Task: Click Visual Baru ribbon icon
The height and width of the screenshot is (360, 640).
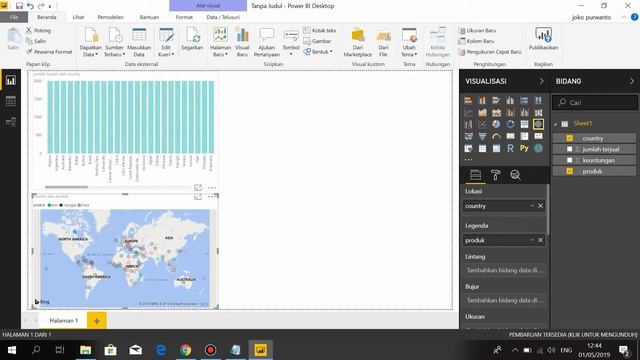Action: coord(242,42)
